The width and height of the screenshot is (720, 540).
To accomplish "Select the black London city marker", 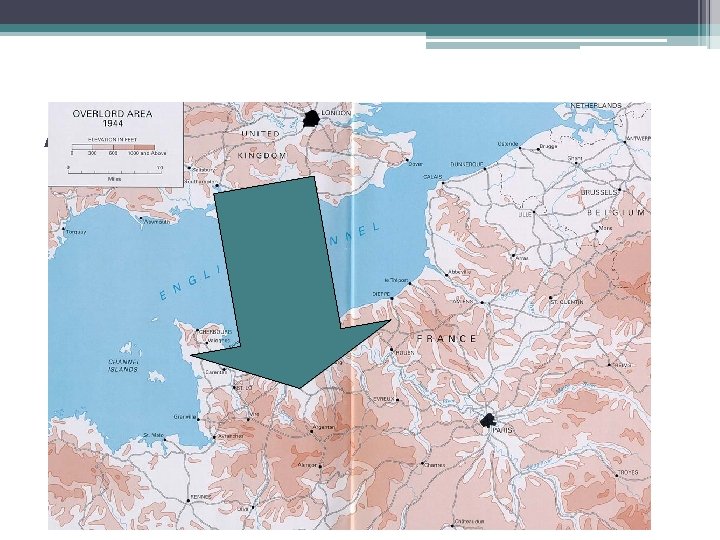I will 311,119.
